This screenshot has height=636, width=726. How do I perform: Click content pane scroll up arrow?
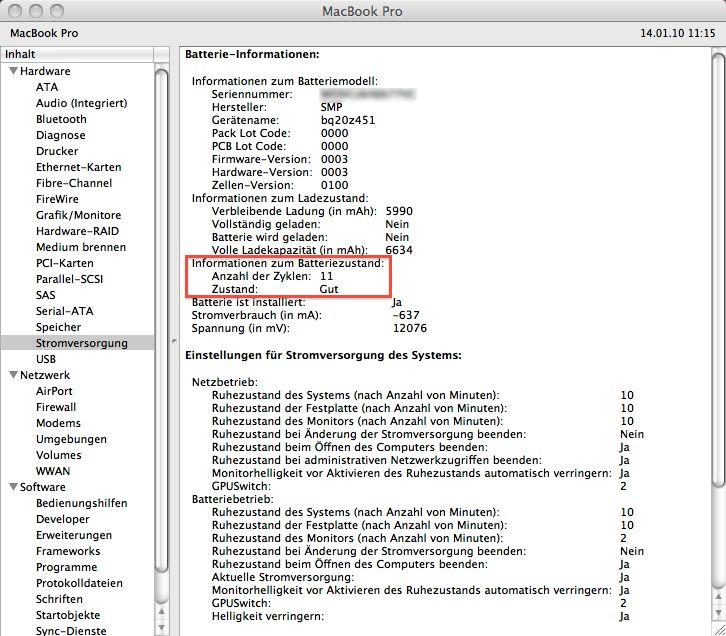coord(719,597)
